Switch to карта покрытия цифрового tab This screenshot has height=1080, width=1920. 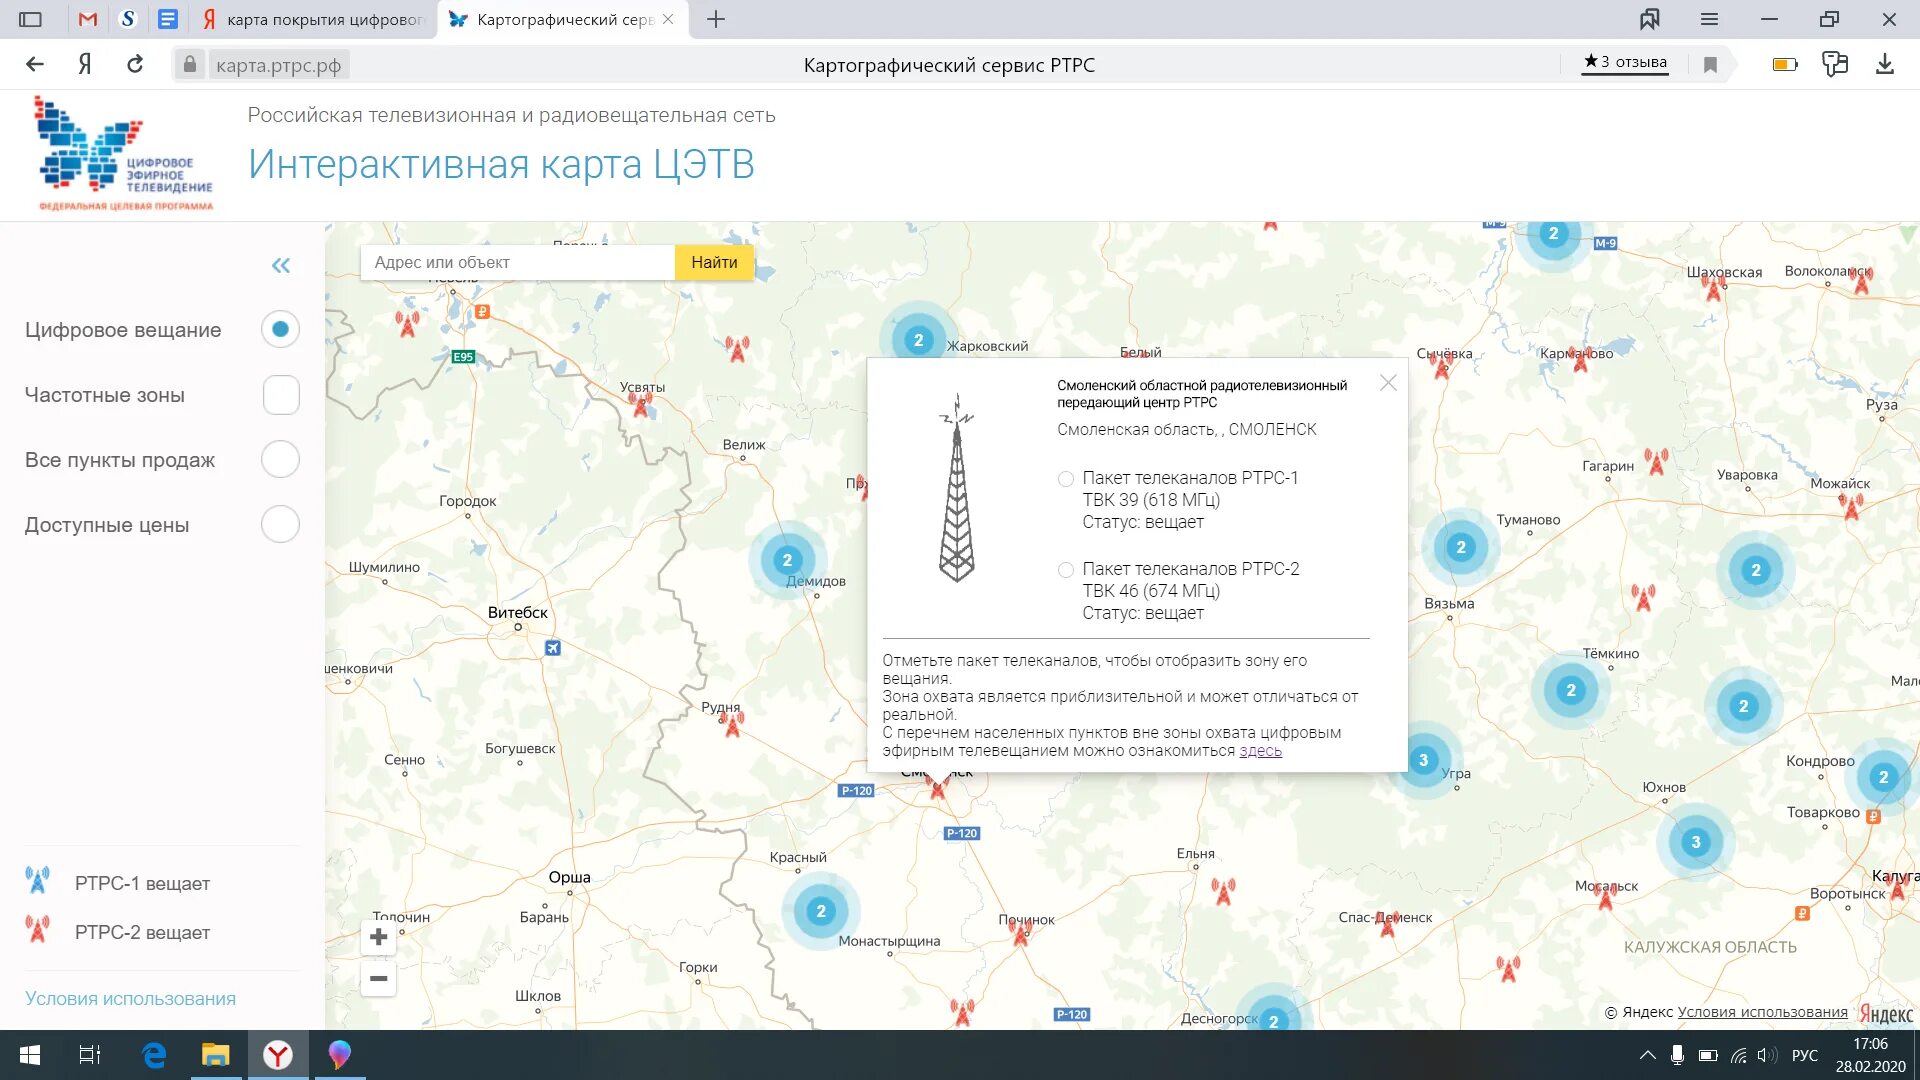(314, 19)
